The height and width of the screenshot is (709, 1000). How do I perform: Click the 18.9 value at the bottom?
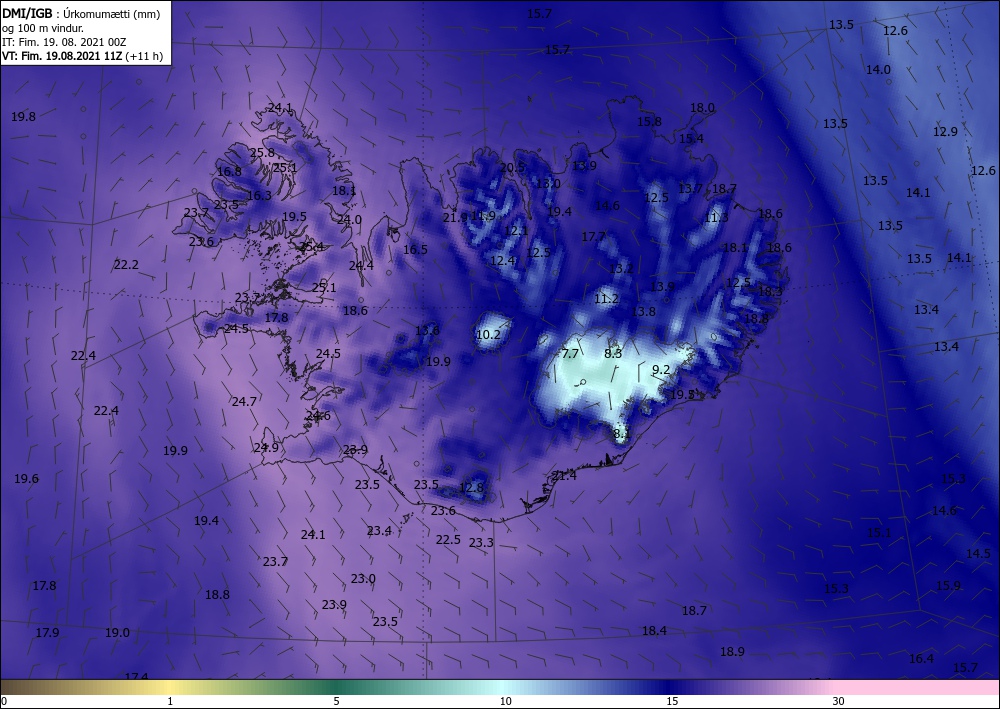pyautogui.click(x=732, y=651)
